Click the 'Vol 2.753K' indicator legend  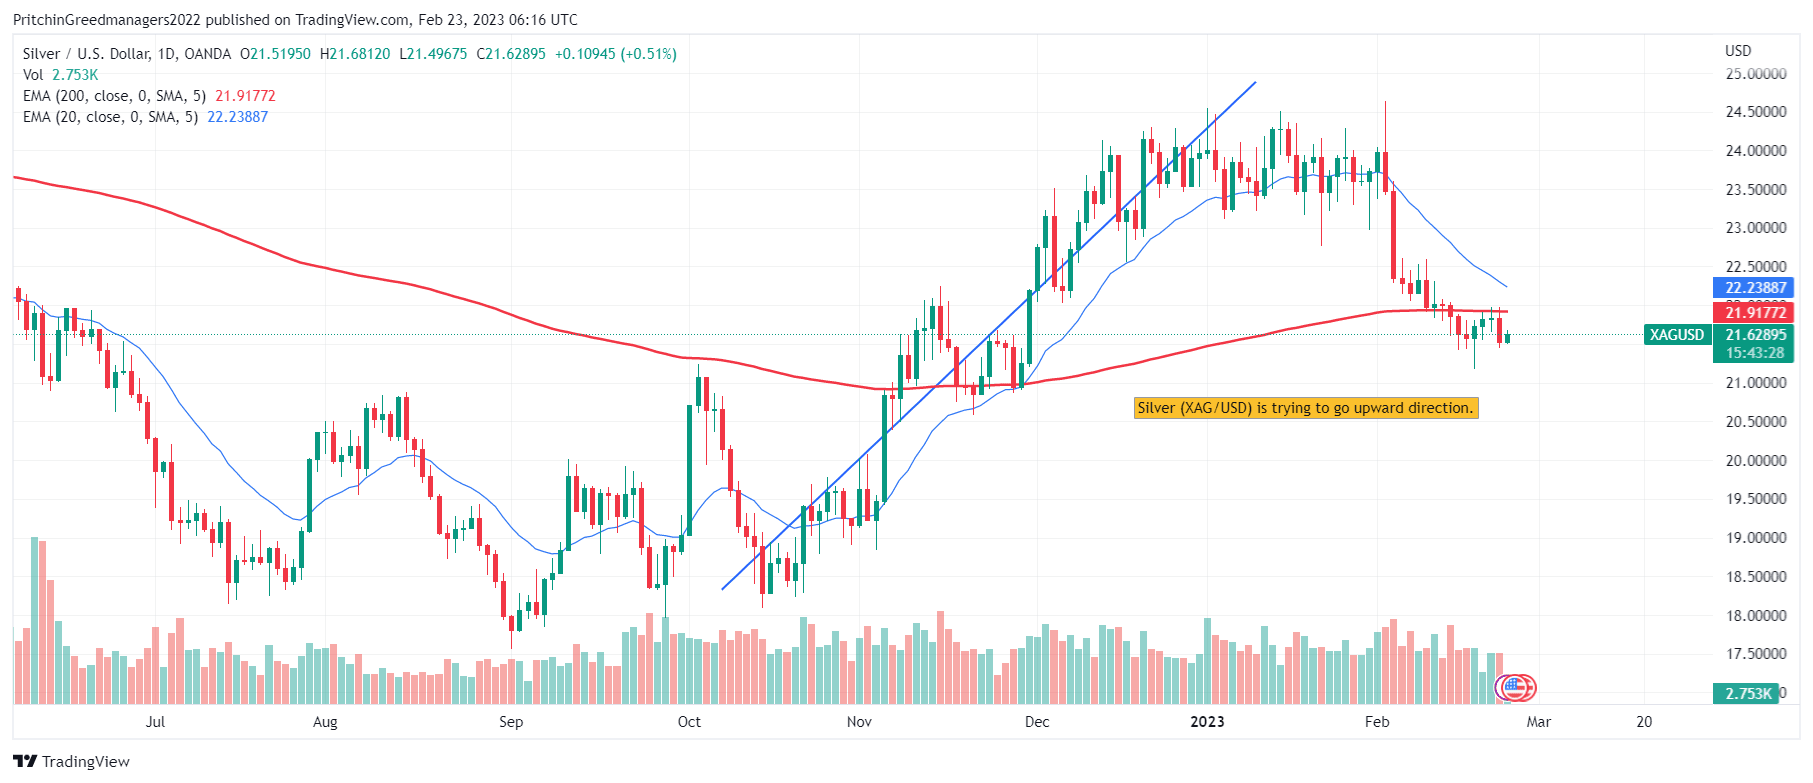[x=61, y=75]
